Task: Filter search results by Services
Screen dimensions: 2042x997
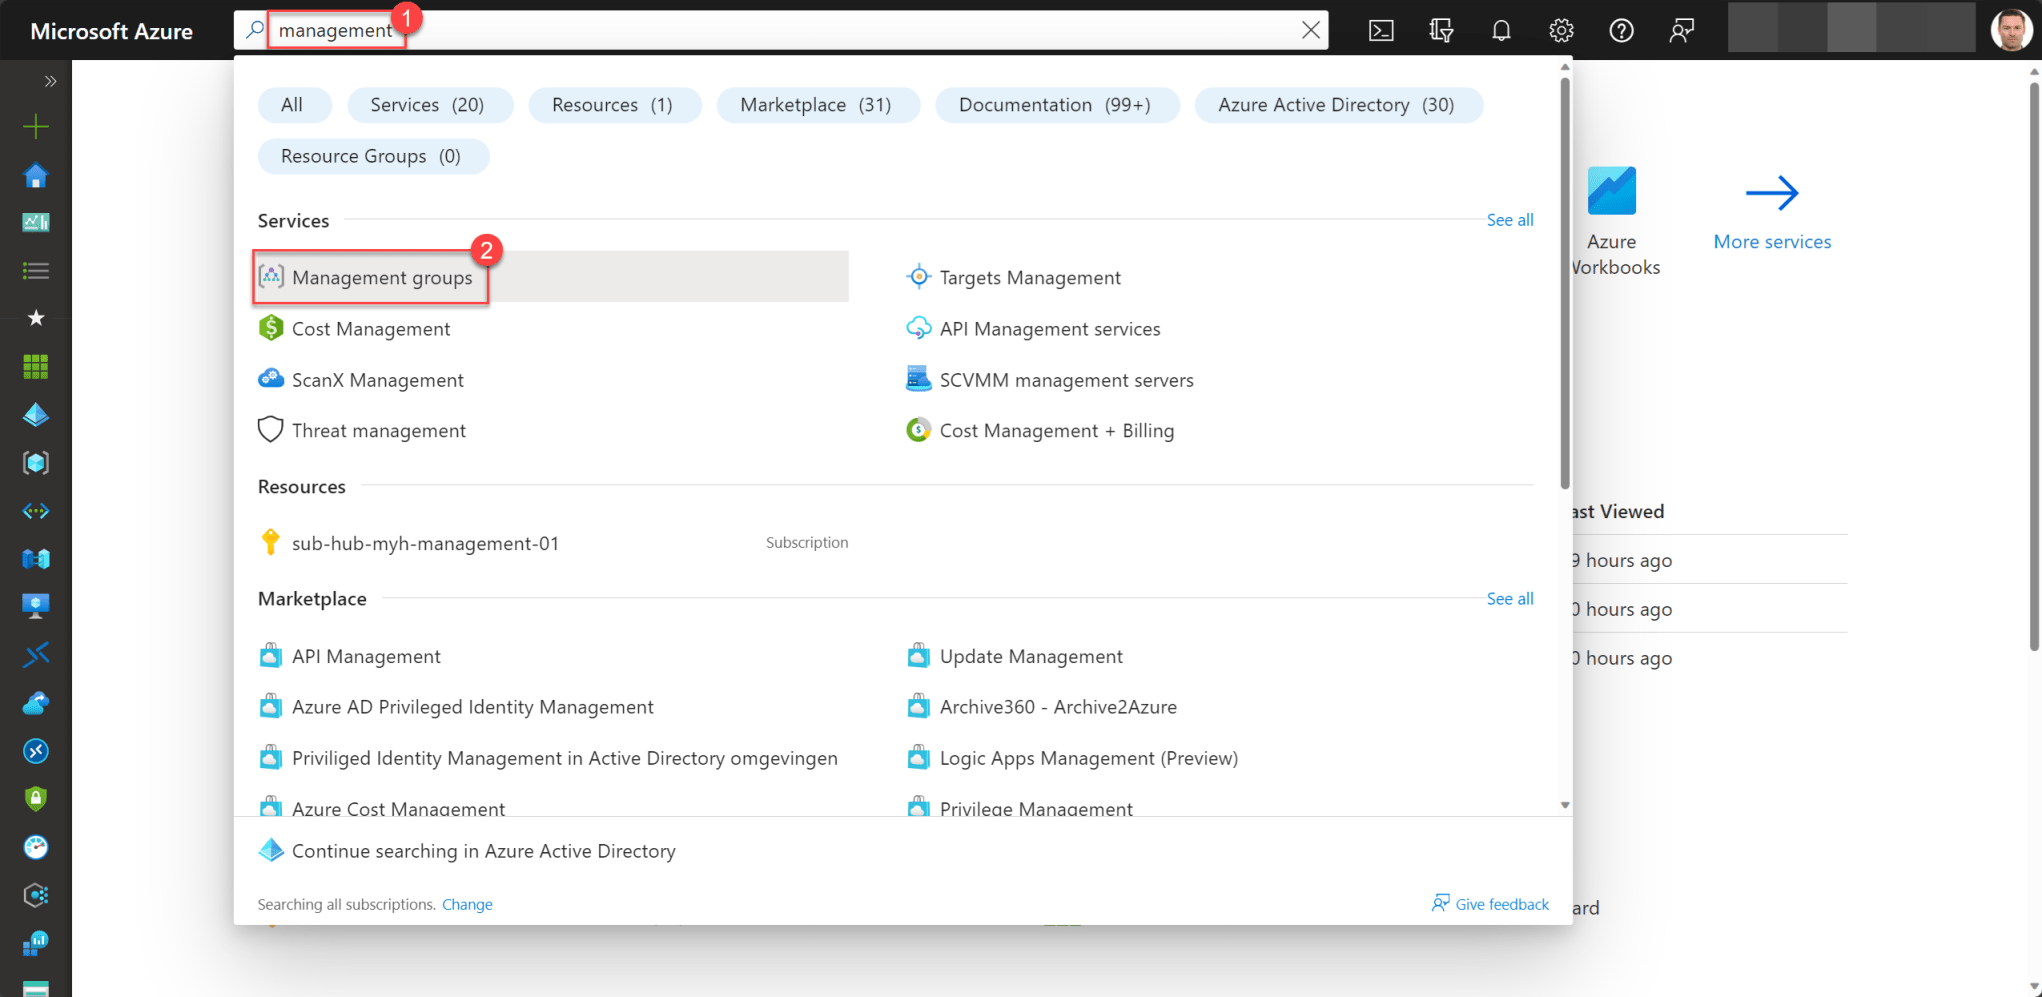Action: [x=430, y=104]
